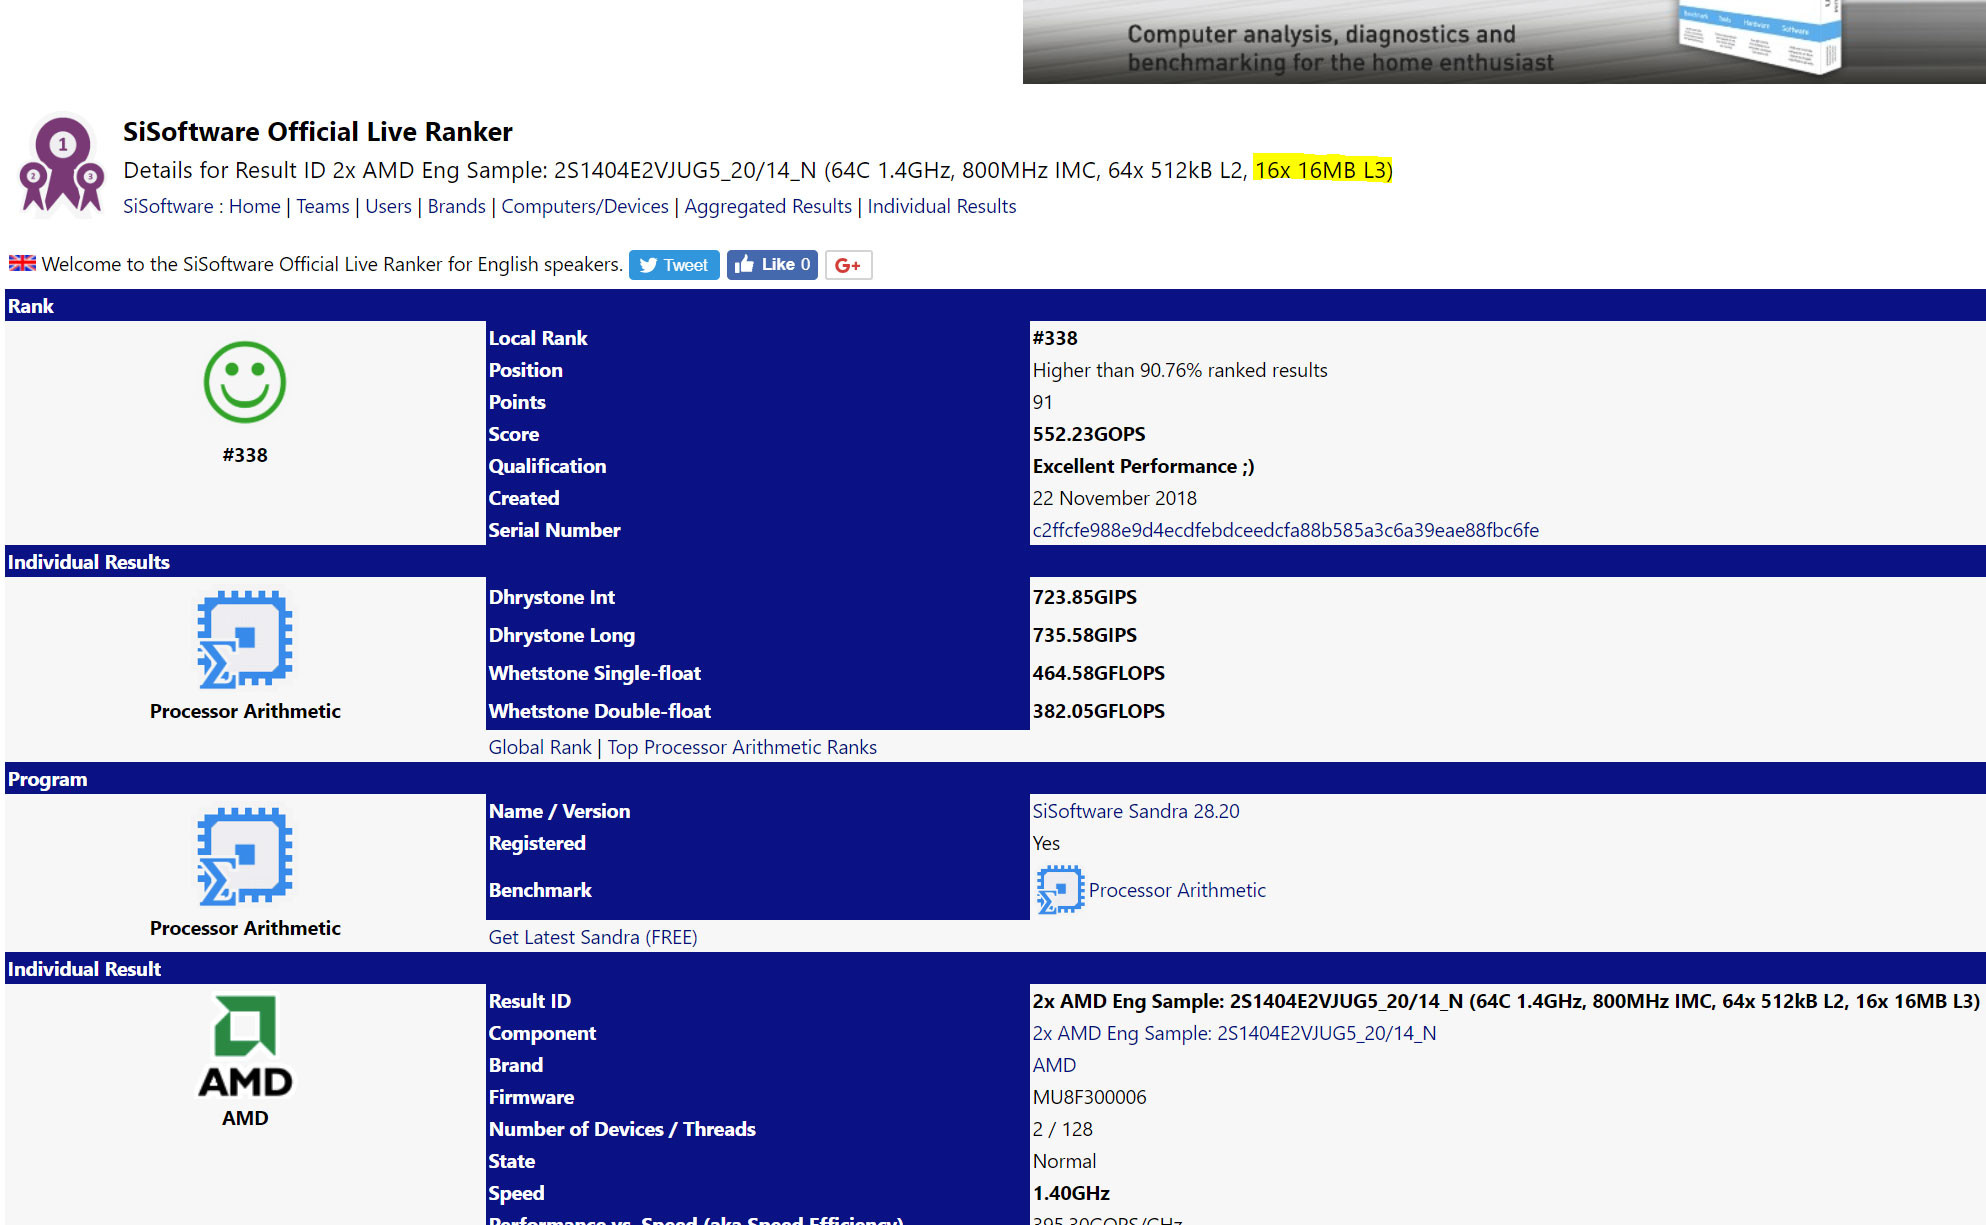This screenshot has height=1225, width=1986.
Task: Open the serial number hash link
Action: click(x=1285, y=530)
